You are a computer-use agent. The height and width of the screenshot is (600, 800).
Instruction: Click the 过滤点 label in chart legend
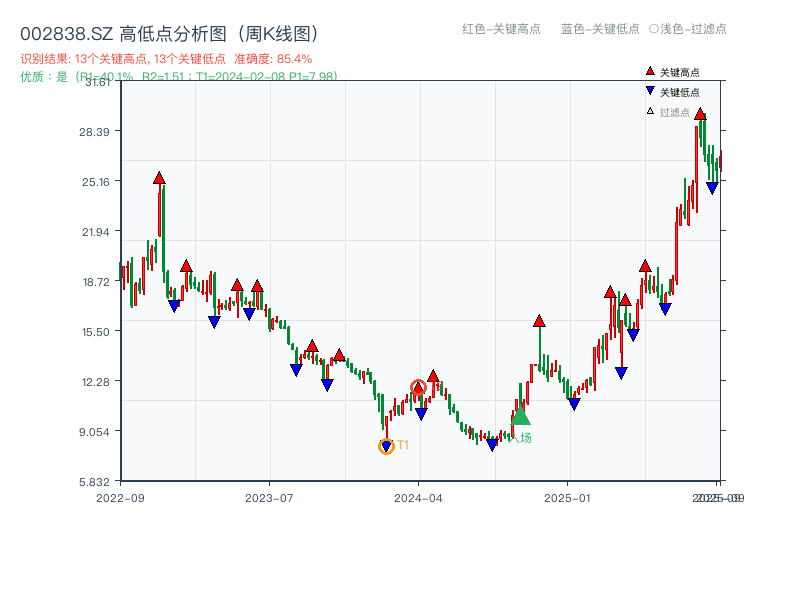click(674, 112)
